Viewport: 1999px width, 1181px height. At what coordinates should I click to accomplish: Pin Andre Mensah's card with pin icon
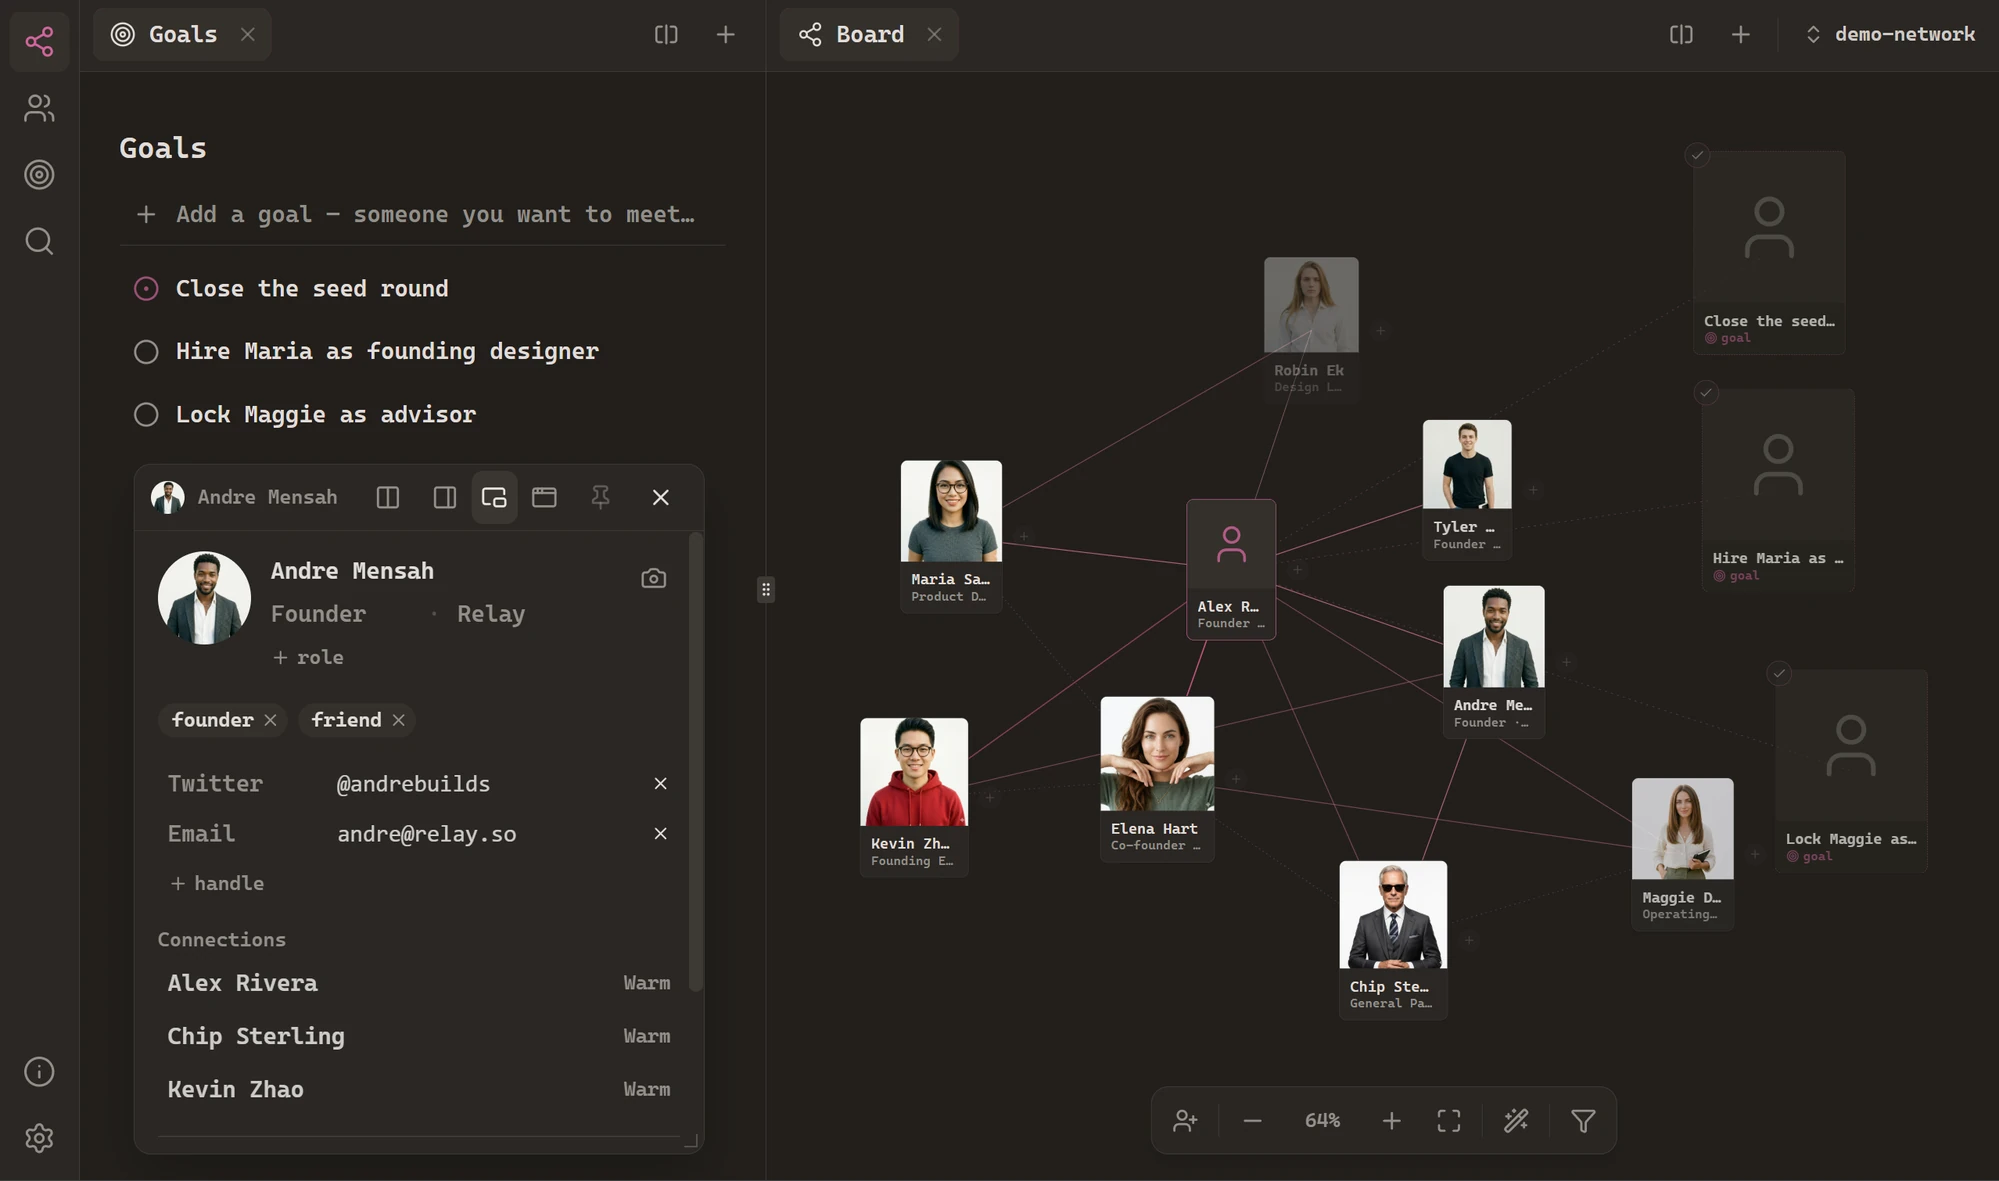(600, 497)
